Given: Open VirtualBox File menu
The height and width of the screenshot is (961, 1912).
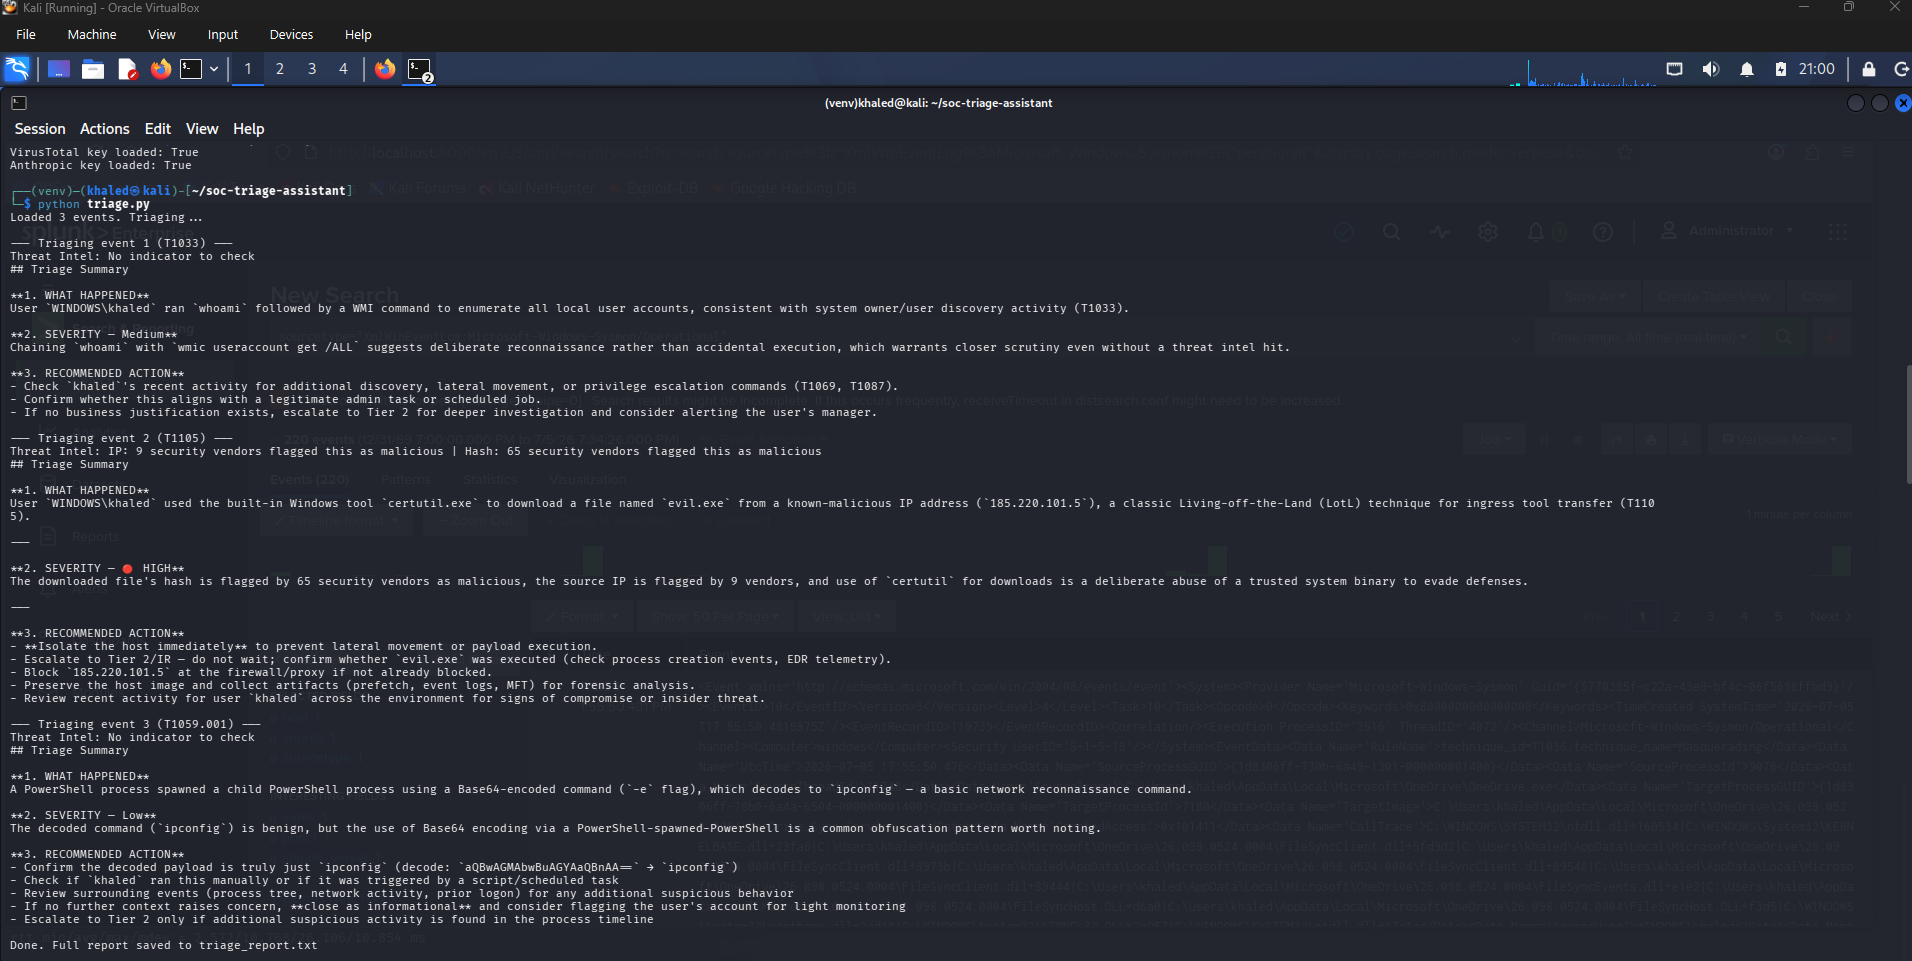Looking at the screenshot, I should pos(26,34).
